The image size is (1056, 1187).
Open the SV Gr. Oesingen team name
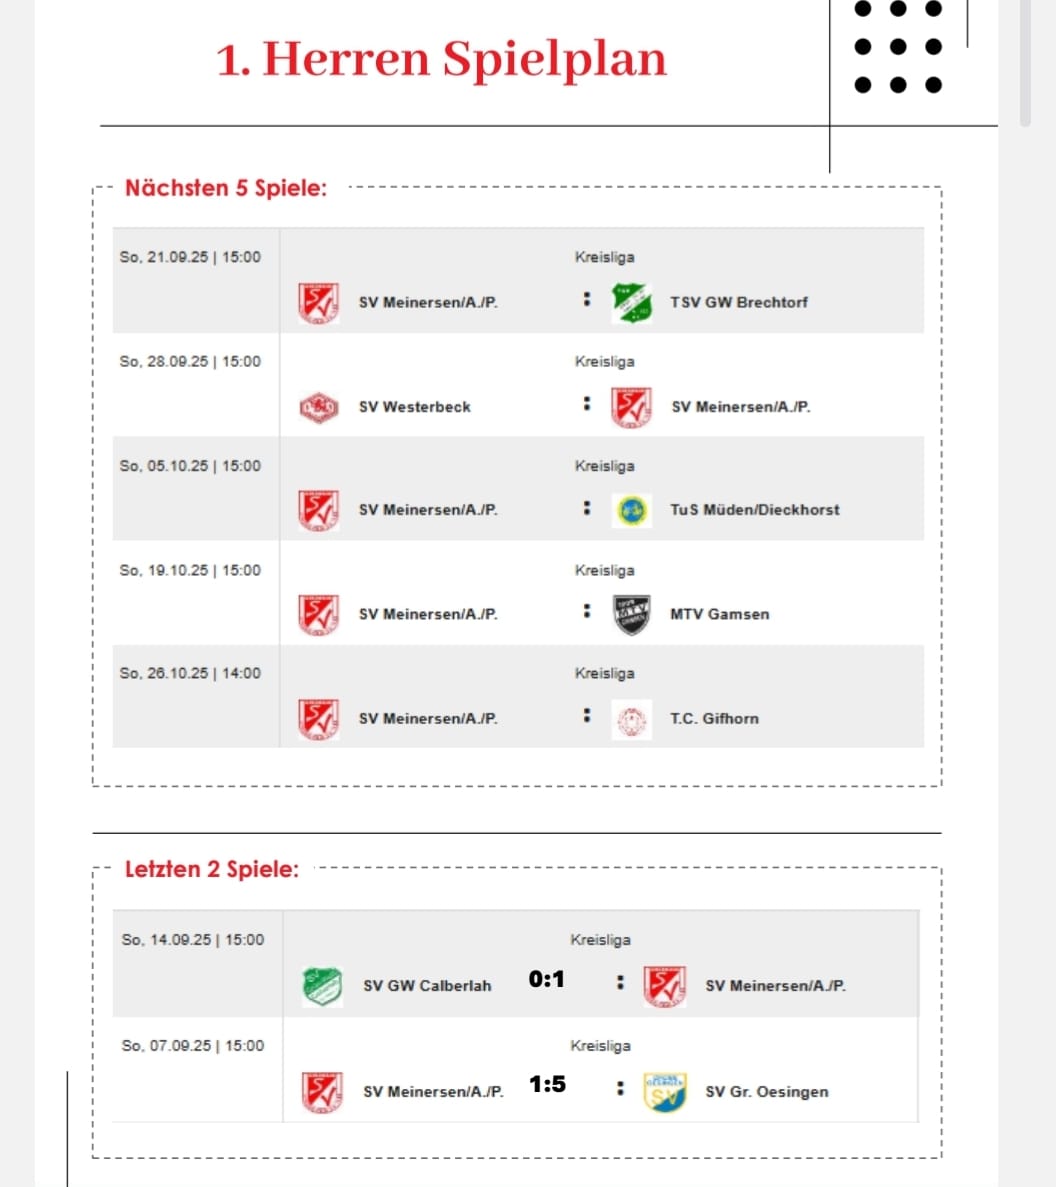click(x=767, y=1092)
